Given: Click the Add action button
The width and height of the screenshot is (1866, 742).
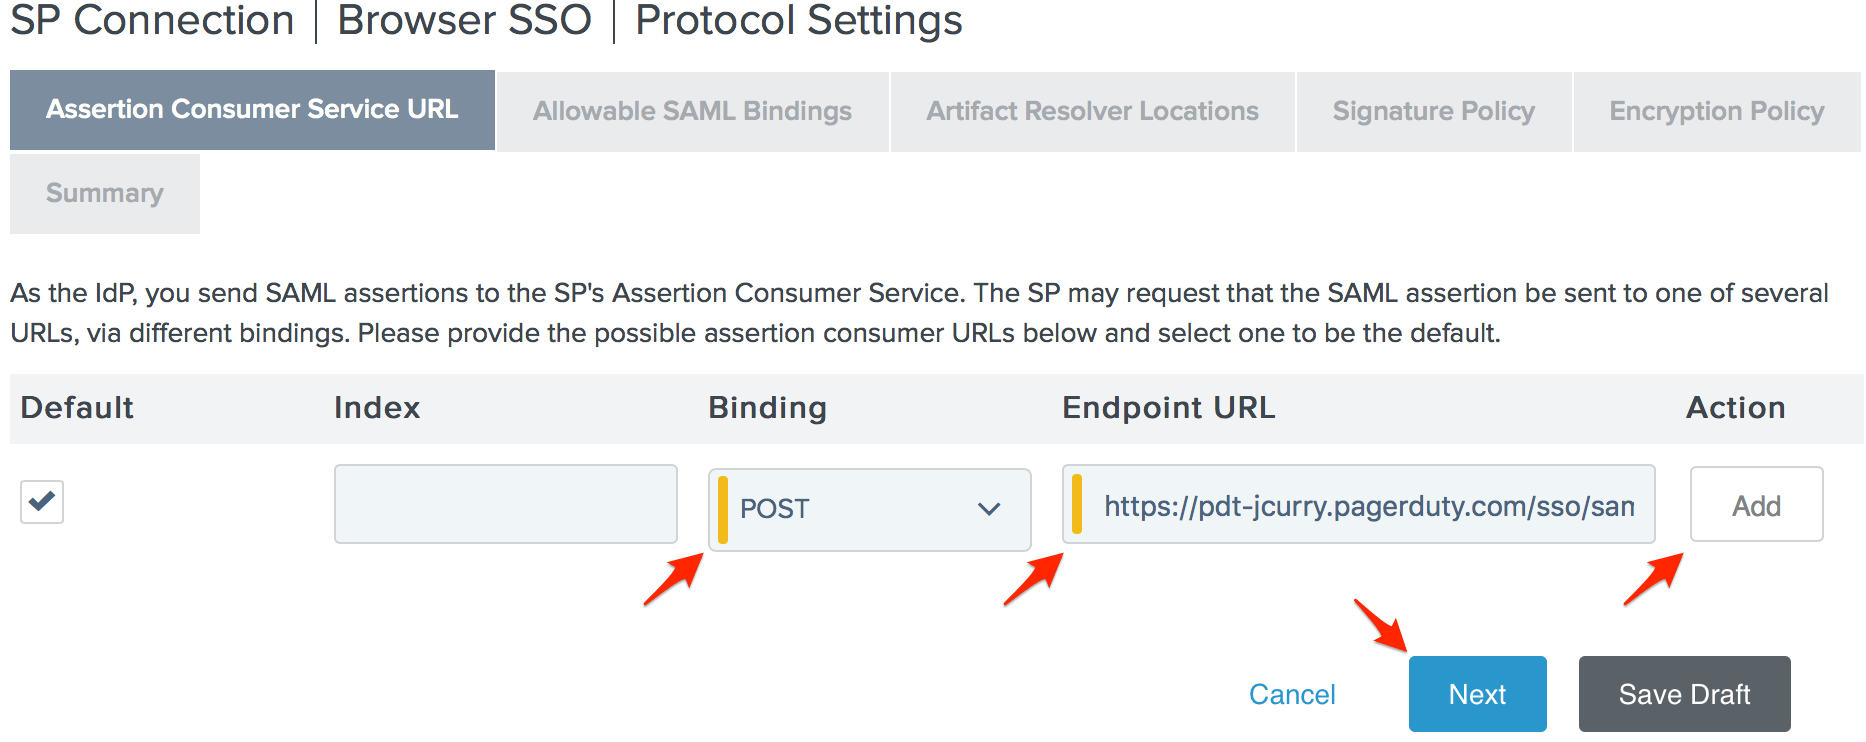Looking at the screenshot, I should (1756, 505).
